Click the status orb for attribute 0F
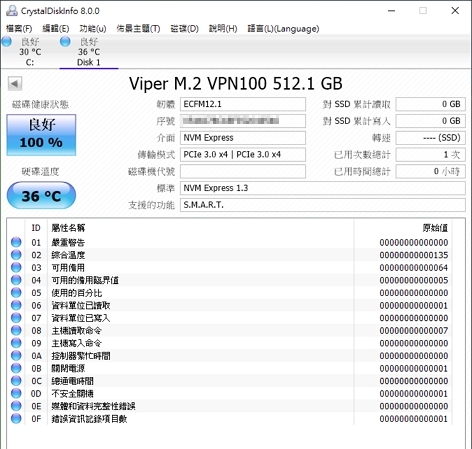 click(x=16, y=418)
